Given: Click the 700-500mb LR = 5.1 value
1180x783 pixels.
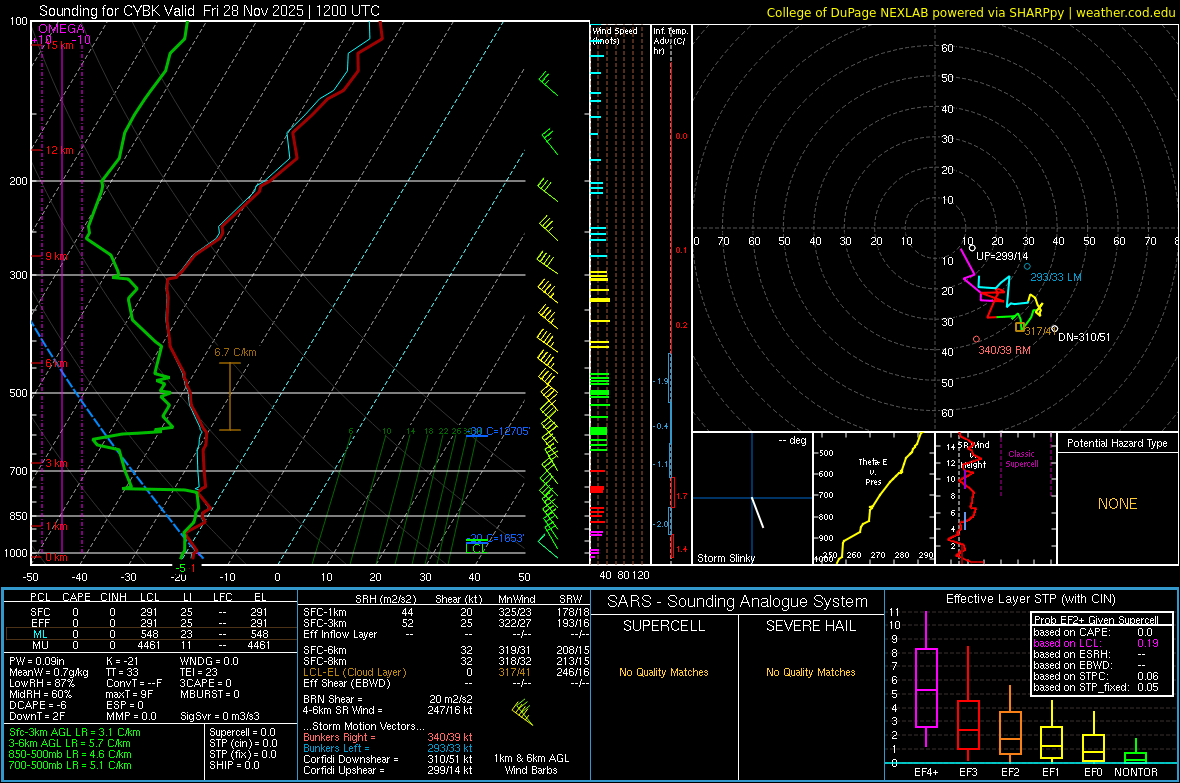Looking at the screenshot, I should (70, 765).
